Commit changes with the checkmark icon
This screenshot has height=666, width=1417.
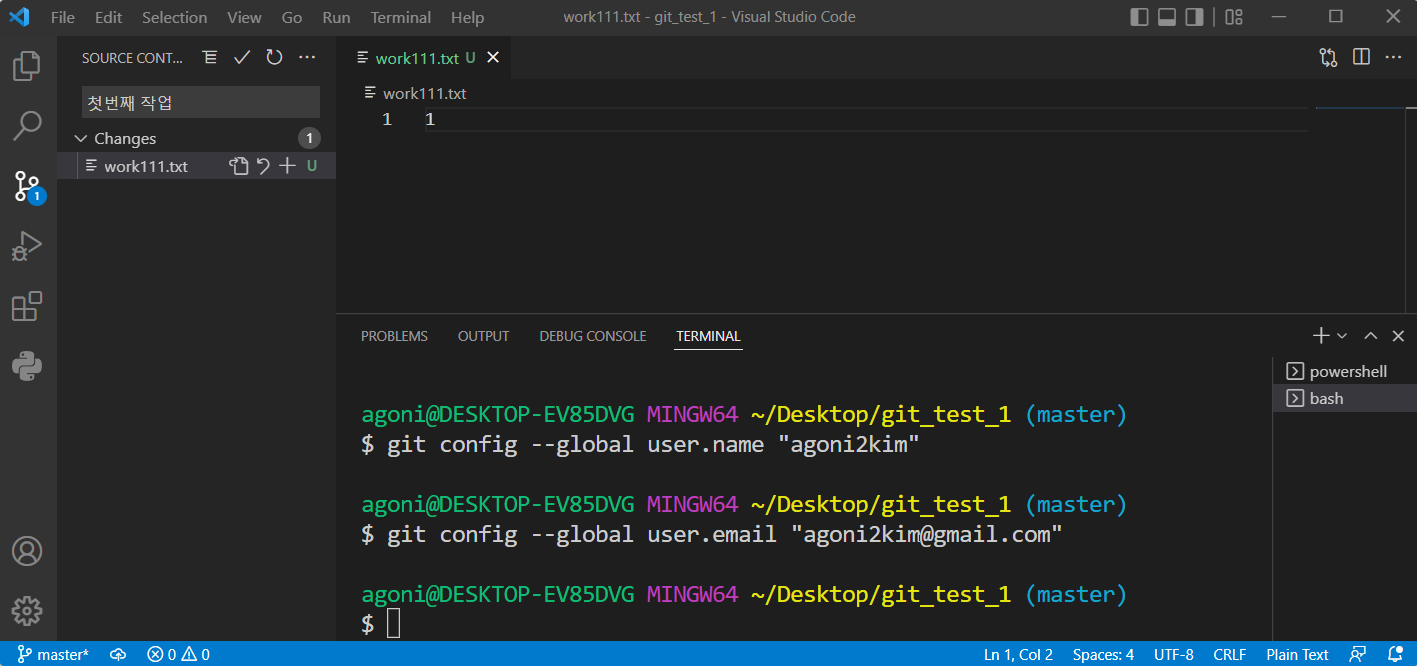pos(241,58)
